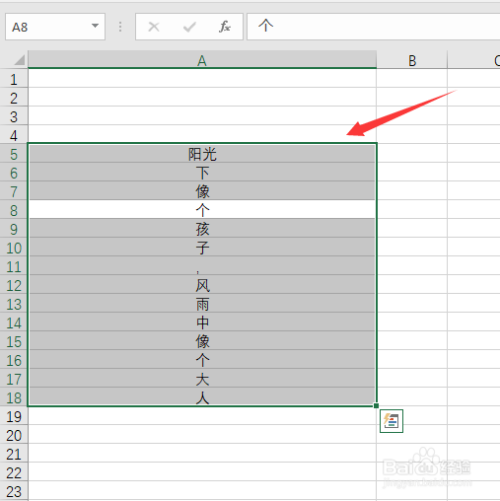Click the cell containing 雨
Viewport: 500px width, 501px height.
point(202,304)
